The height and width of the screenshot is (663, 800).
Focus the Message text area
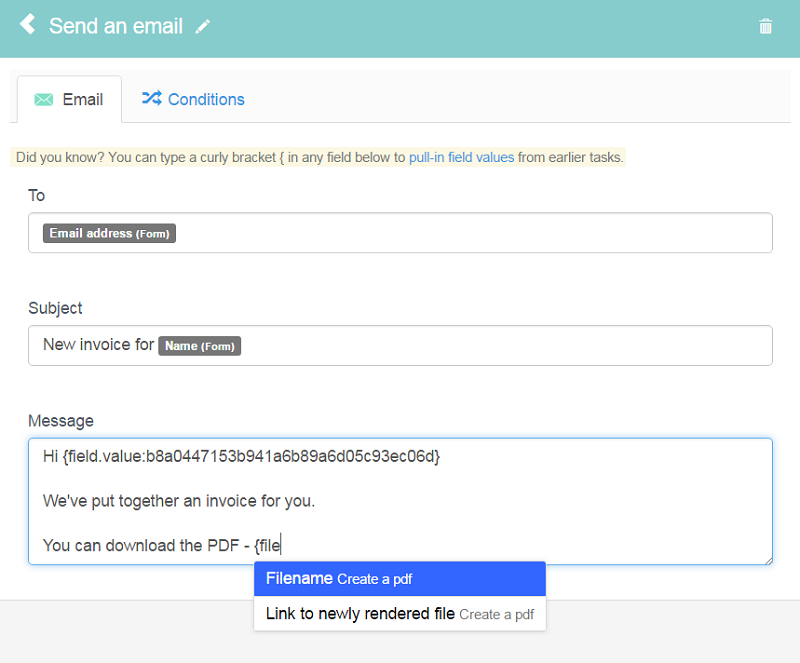click(x=401, y=501)
